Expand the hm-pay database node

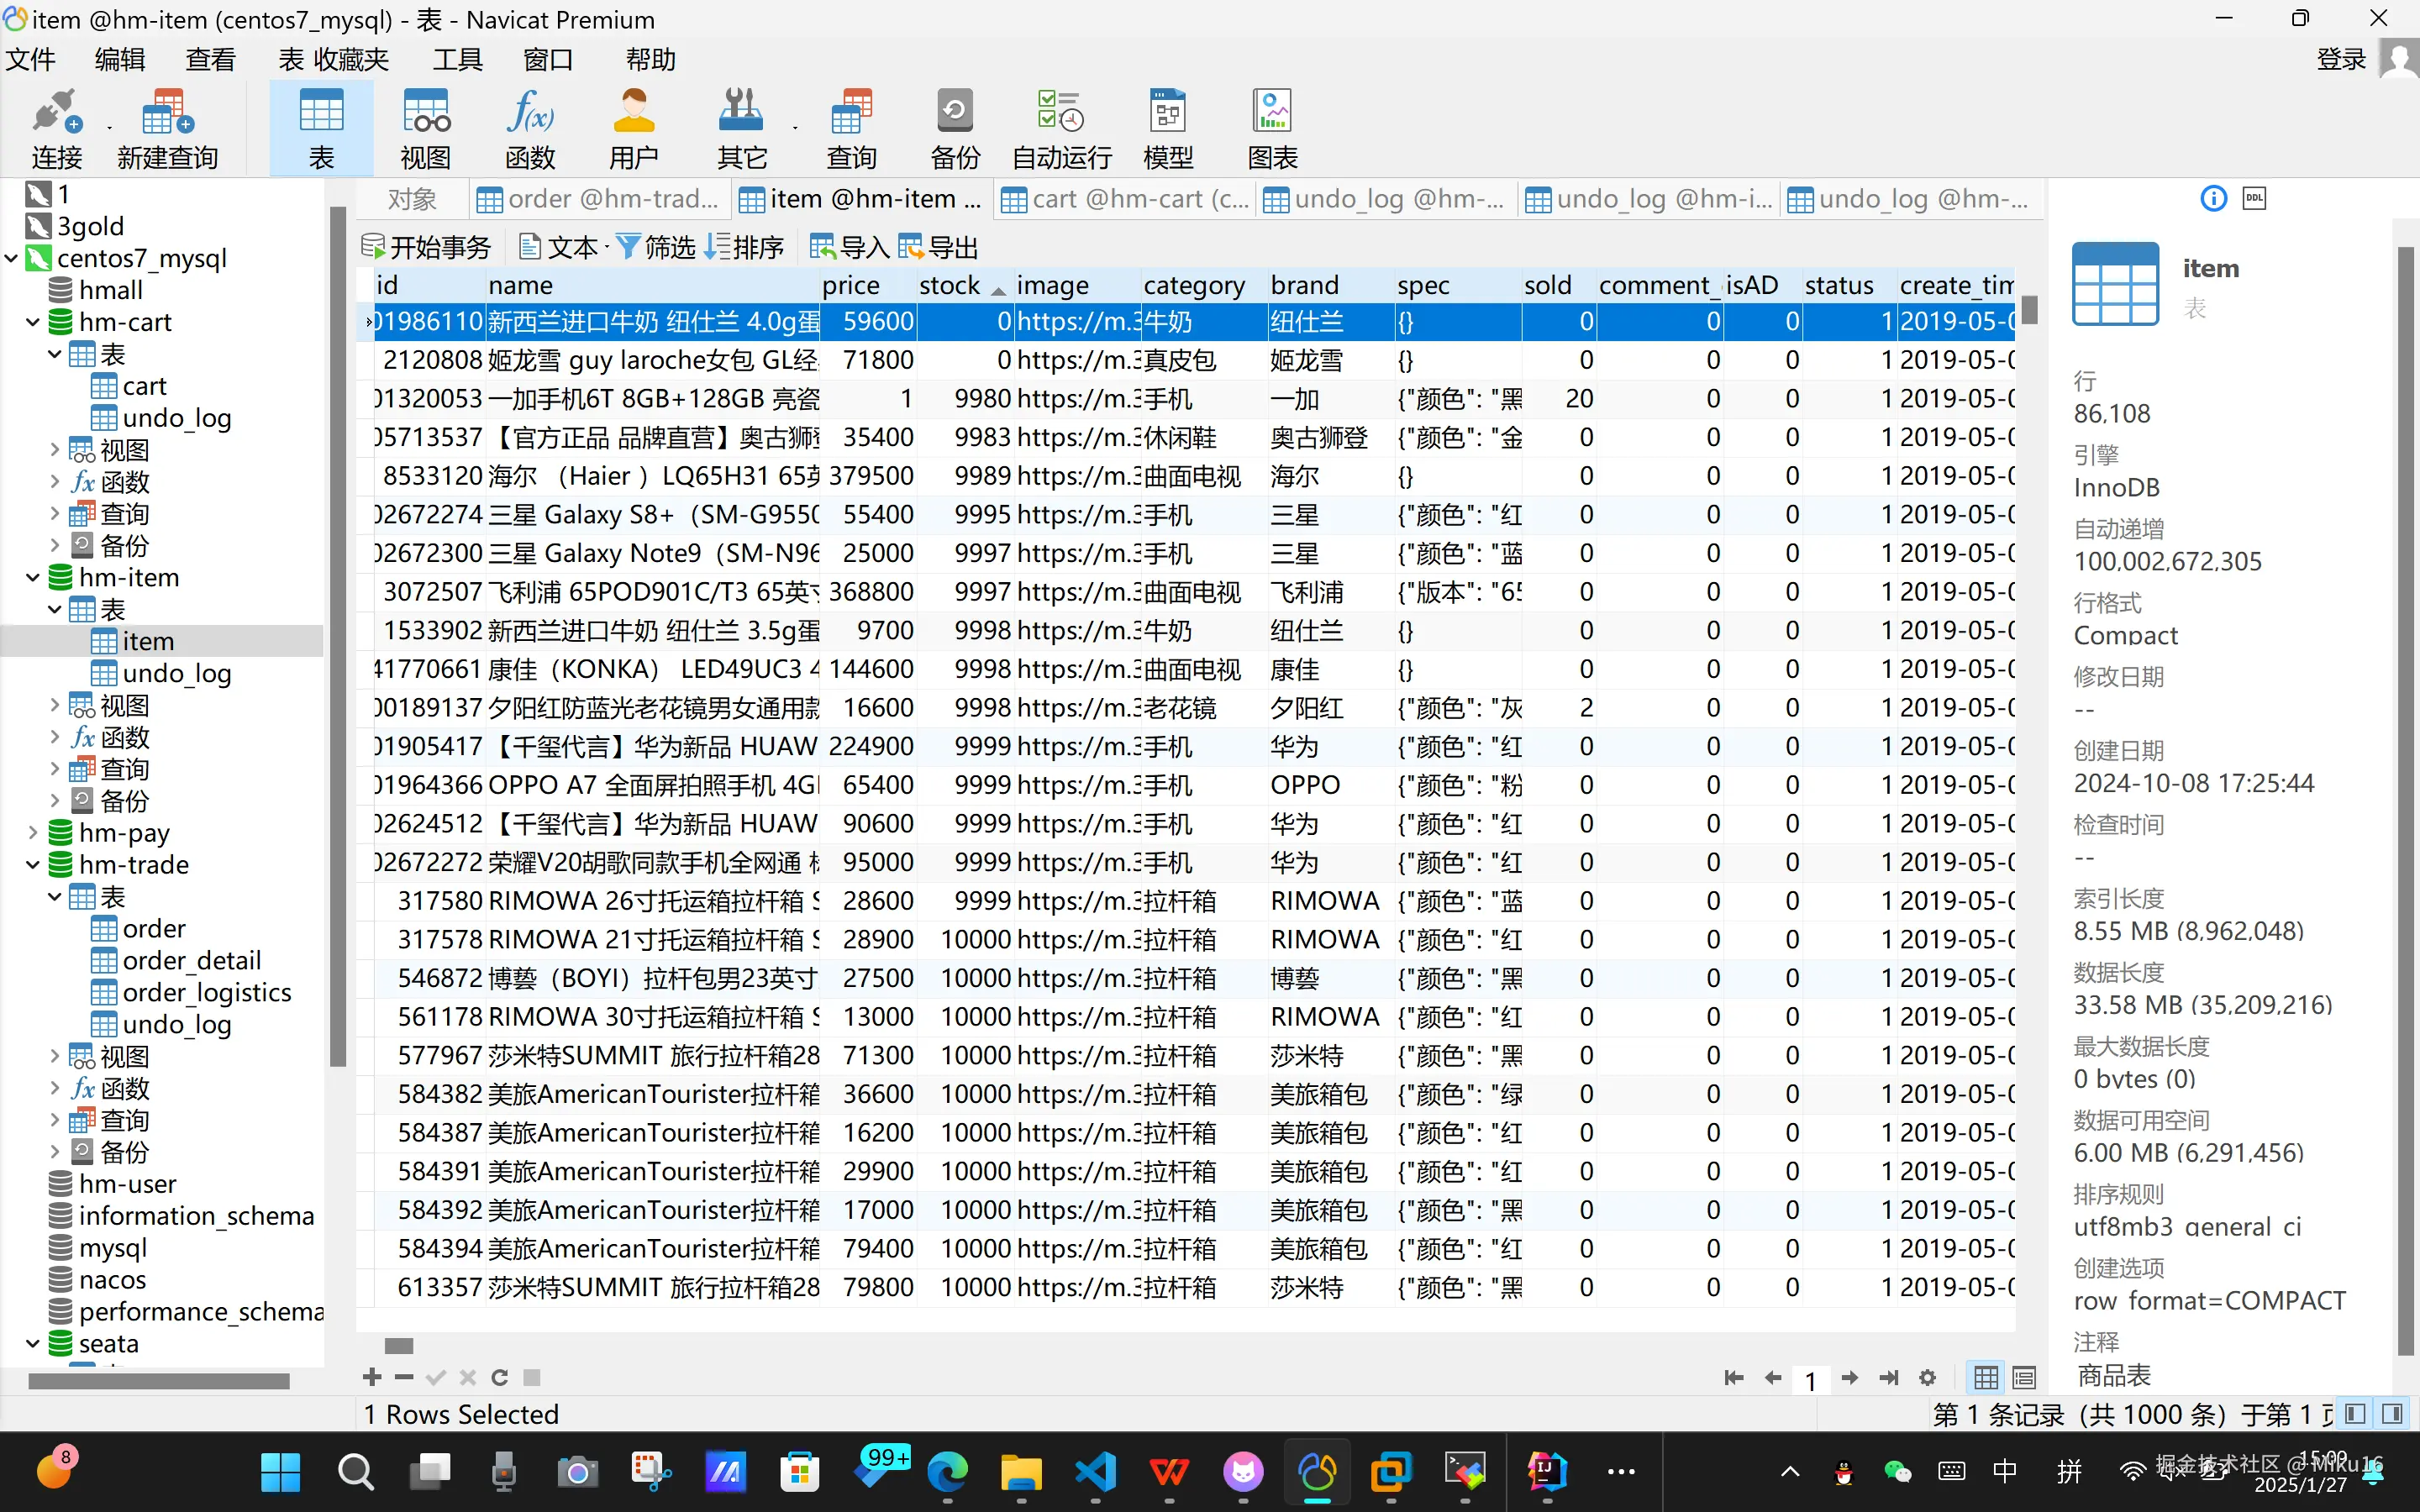tap(33, 833)
